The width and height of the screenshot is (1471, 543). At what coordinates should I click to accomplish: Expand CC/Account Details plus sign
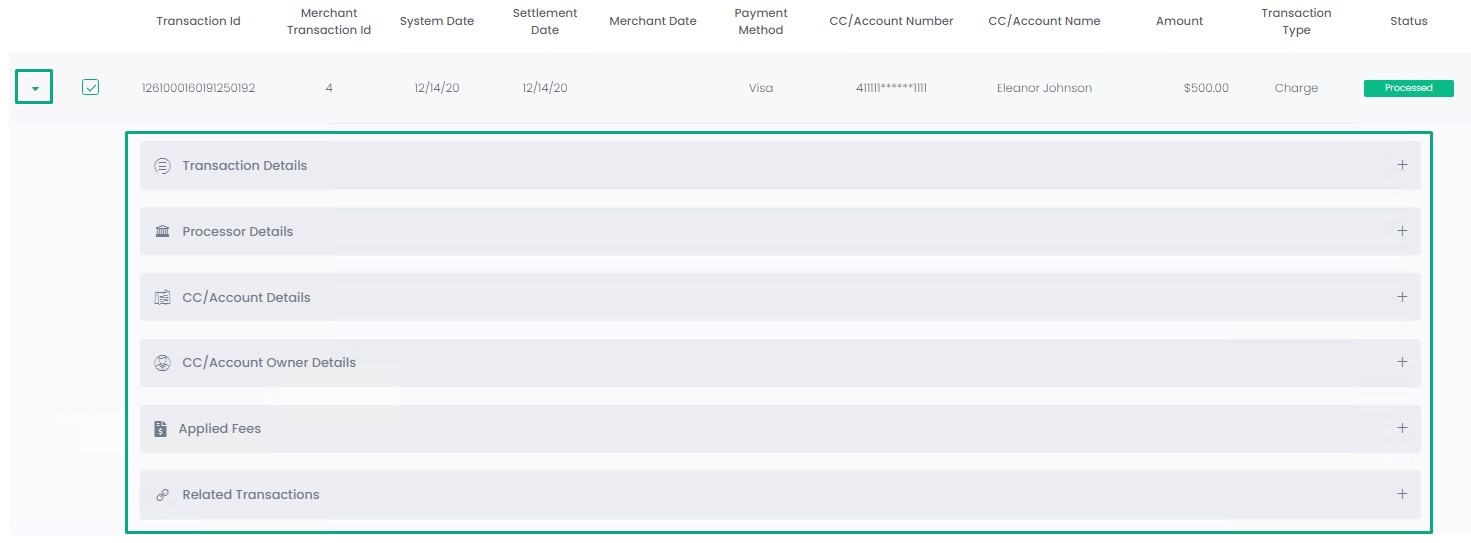(1401, 297)
